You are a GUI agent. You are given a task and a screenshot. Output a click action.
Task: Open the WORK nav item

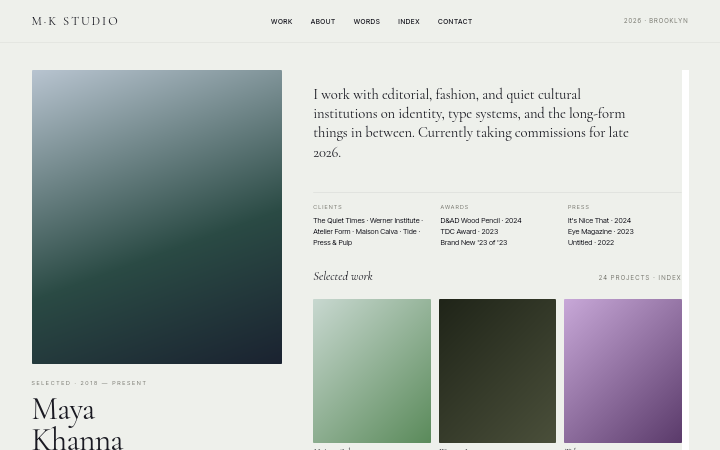(x=281, y=22)
